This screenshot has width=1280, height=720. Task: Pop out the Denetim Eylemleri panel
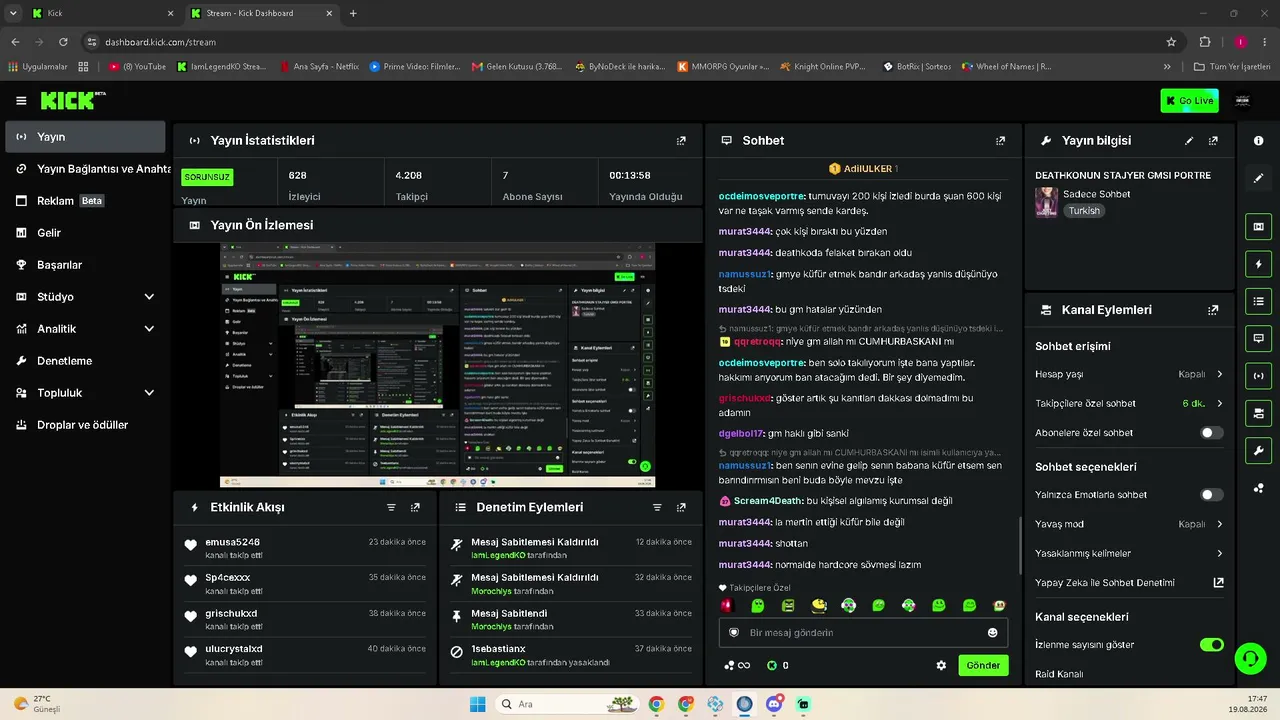tap(681, 507)
